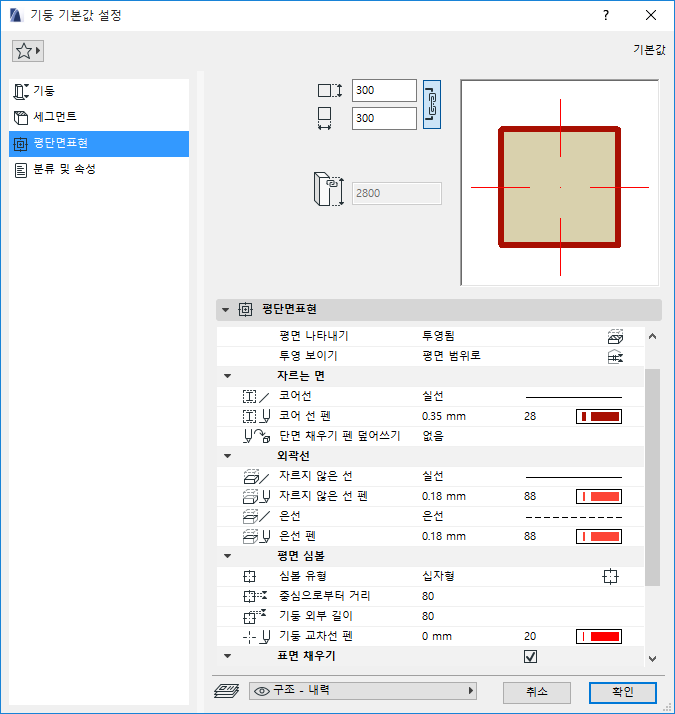This screenshot has width=675, height=714.
Task: Click the 평단면표현 panel header icon
Action: click(x=245, y=310)
